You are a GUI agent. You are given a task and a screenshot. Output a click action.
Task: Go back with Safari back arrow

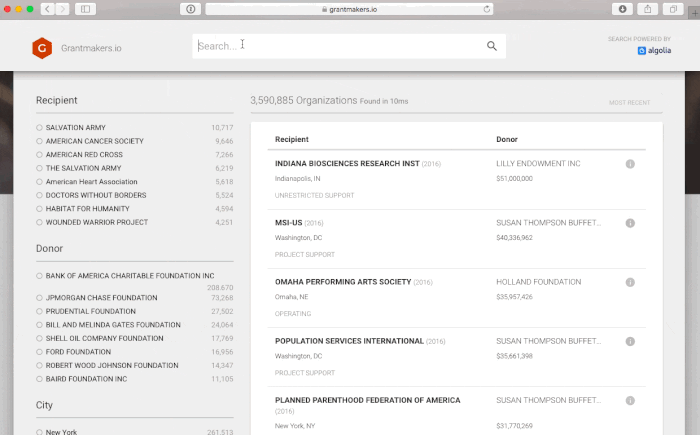(48, 9)
